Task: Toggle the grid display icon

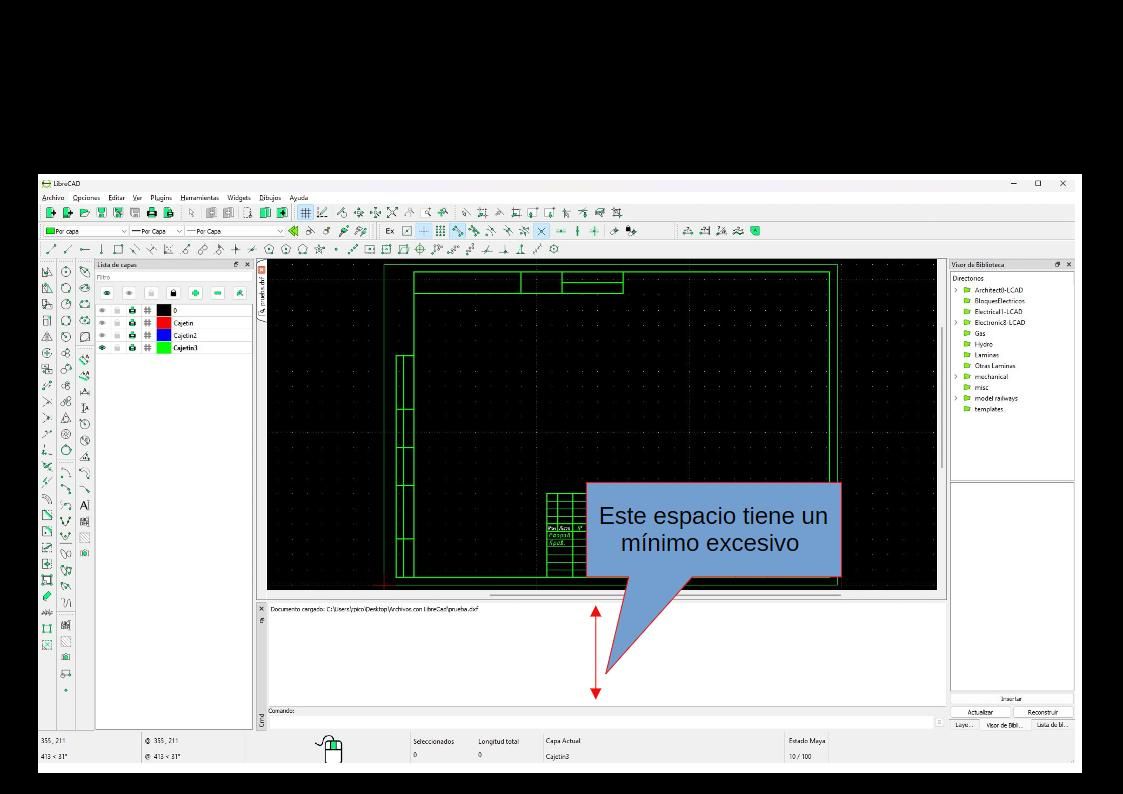Action: pyautogui.click(x=306, y=213)
